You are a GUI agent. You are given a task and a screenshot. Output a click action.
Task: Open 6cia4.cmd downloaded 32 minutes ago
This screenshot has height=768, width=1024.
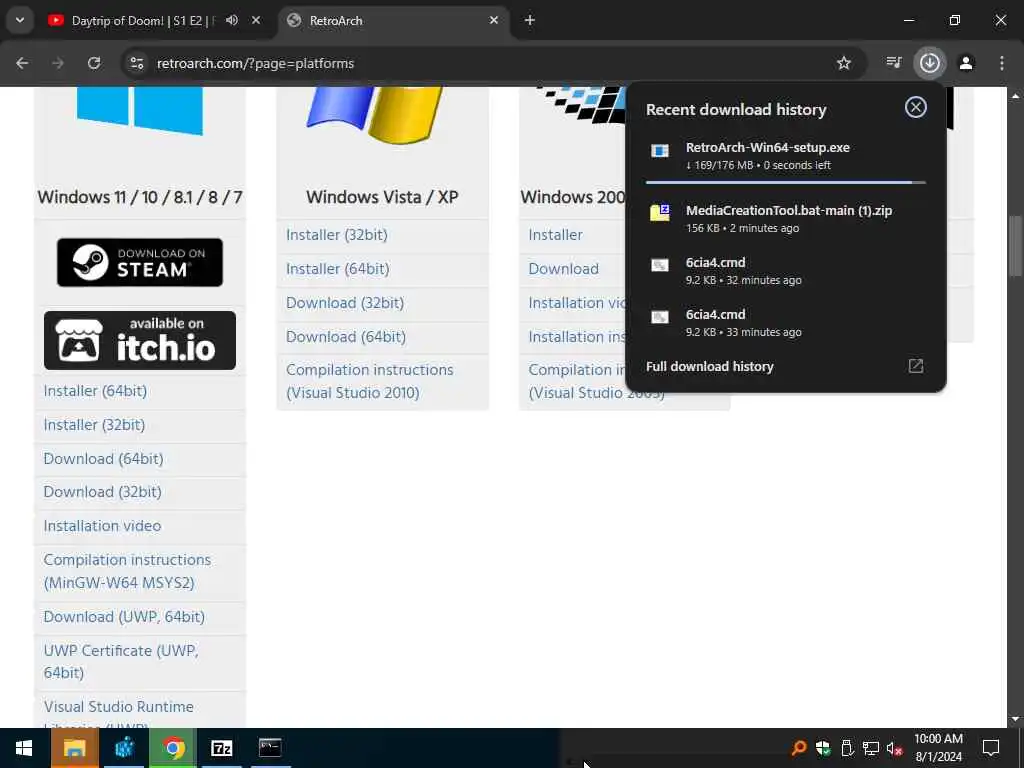pos(785,270)
